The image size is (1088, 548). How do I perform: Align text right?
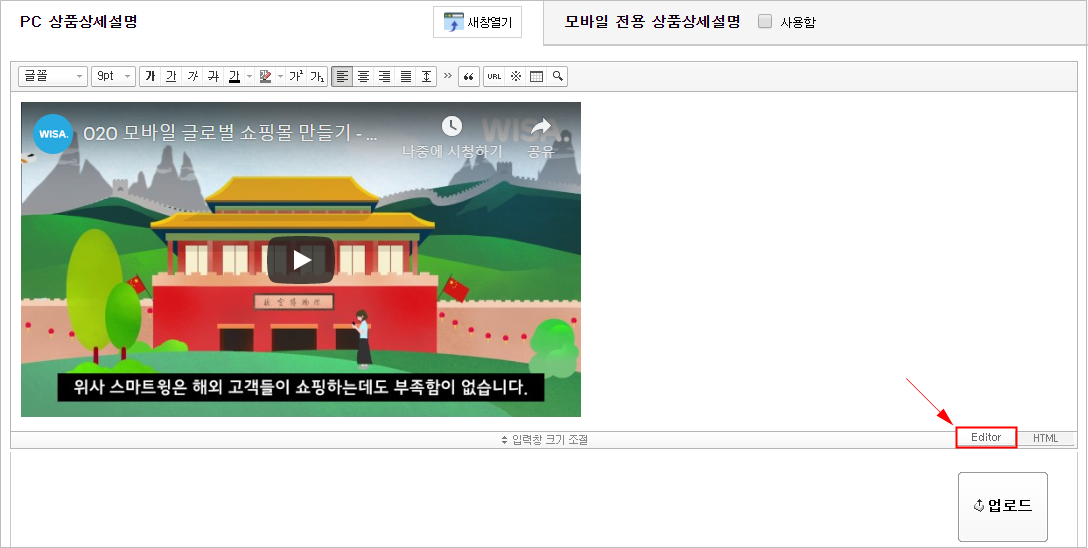coord(384,76)
